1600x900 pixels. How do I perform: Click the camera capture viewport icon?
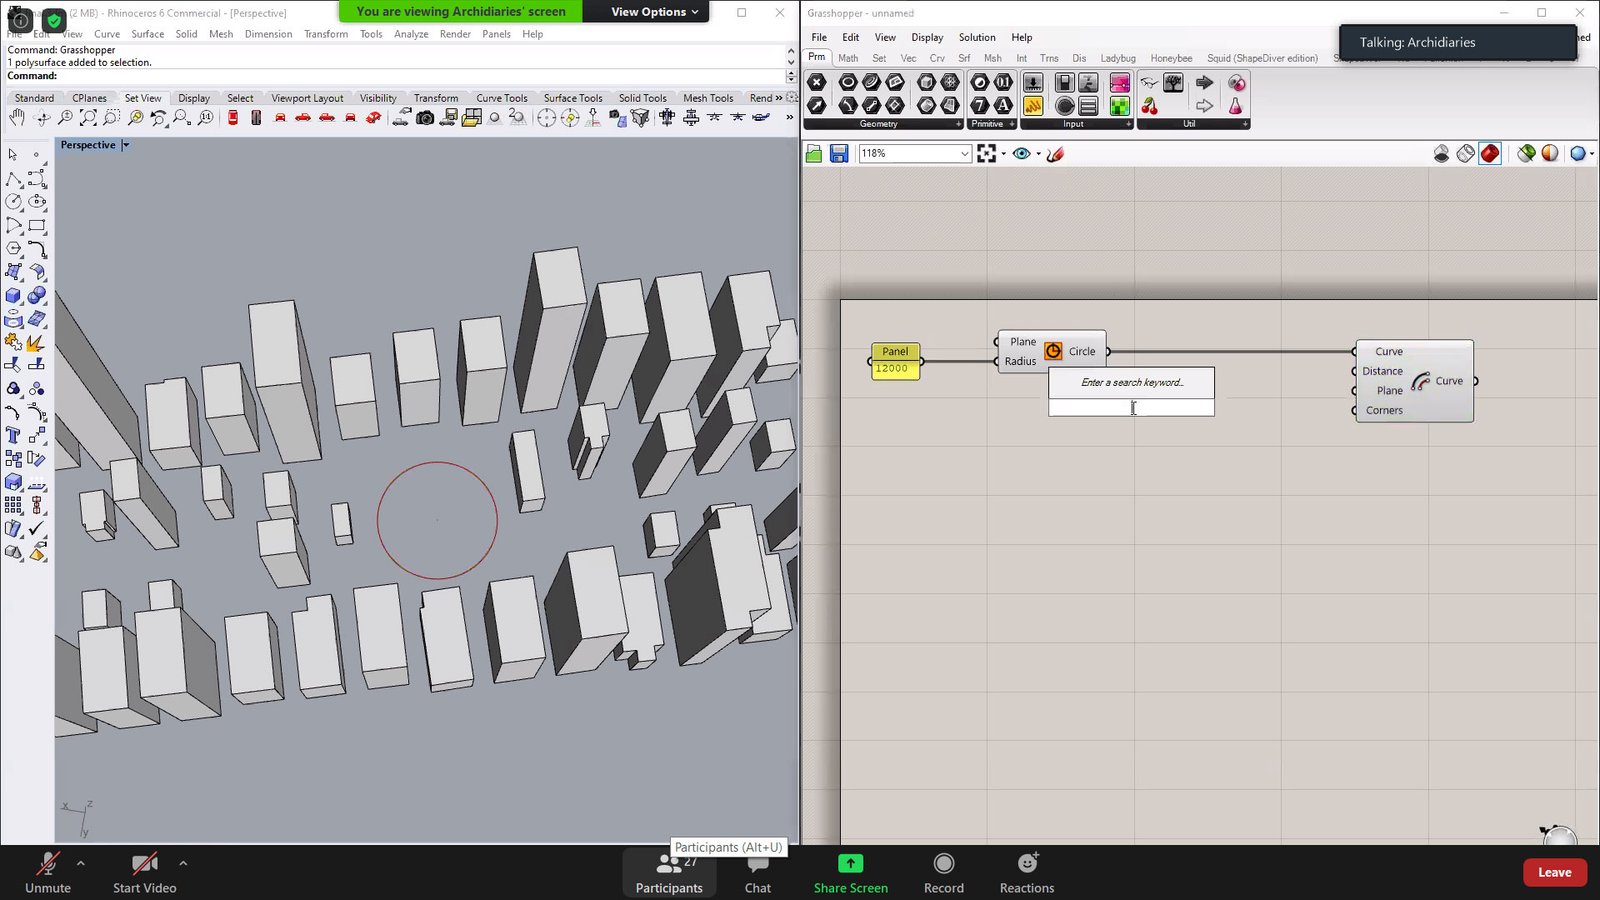[x=425, y=118]
